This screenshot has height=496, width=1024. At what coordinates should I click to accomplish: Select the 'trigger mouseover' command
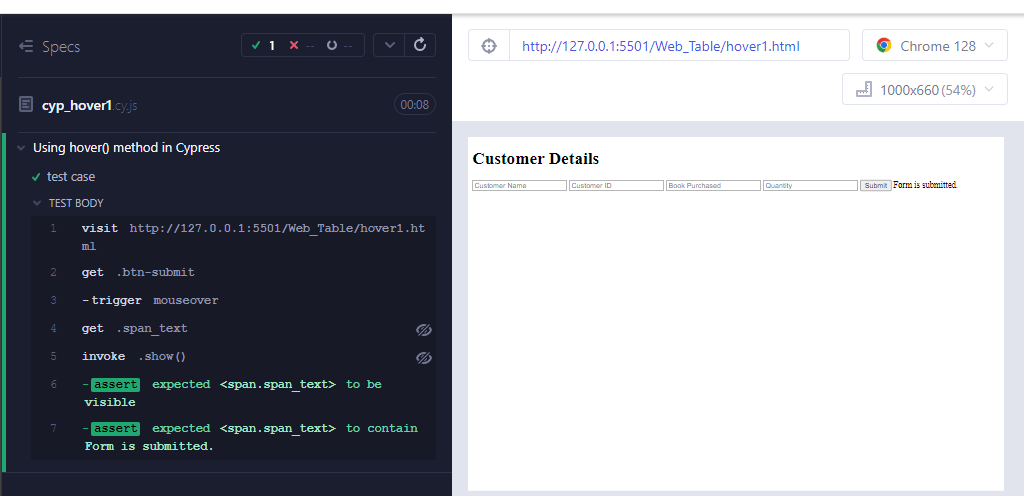[x=233, y=301]
